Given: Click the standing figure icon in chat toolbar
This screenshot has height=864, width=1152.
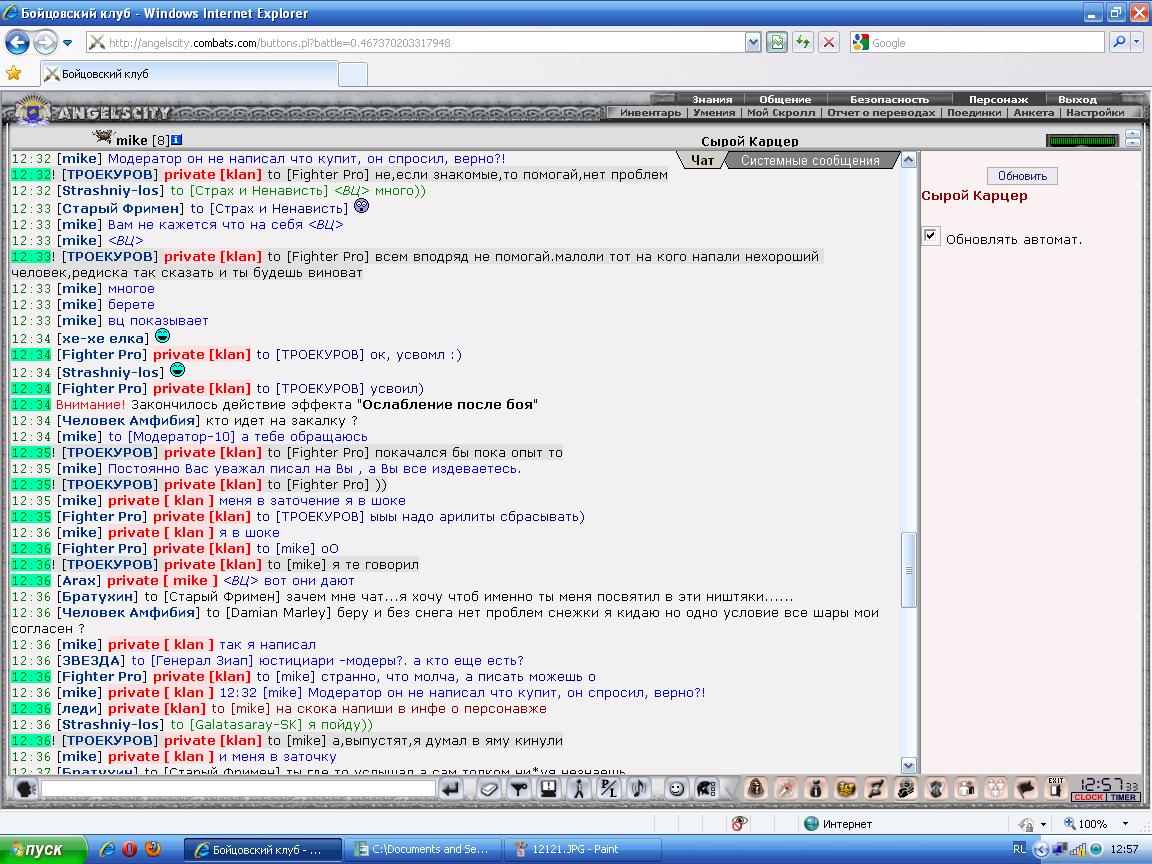Looking at the screenshot, I should point(579,789).
